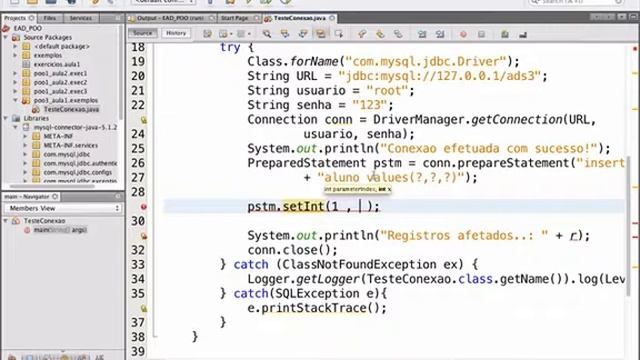Viewport: 640px width, 360px height.
Task: Toggle Bookmark on current line
Action: (x=398, y=34)
